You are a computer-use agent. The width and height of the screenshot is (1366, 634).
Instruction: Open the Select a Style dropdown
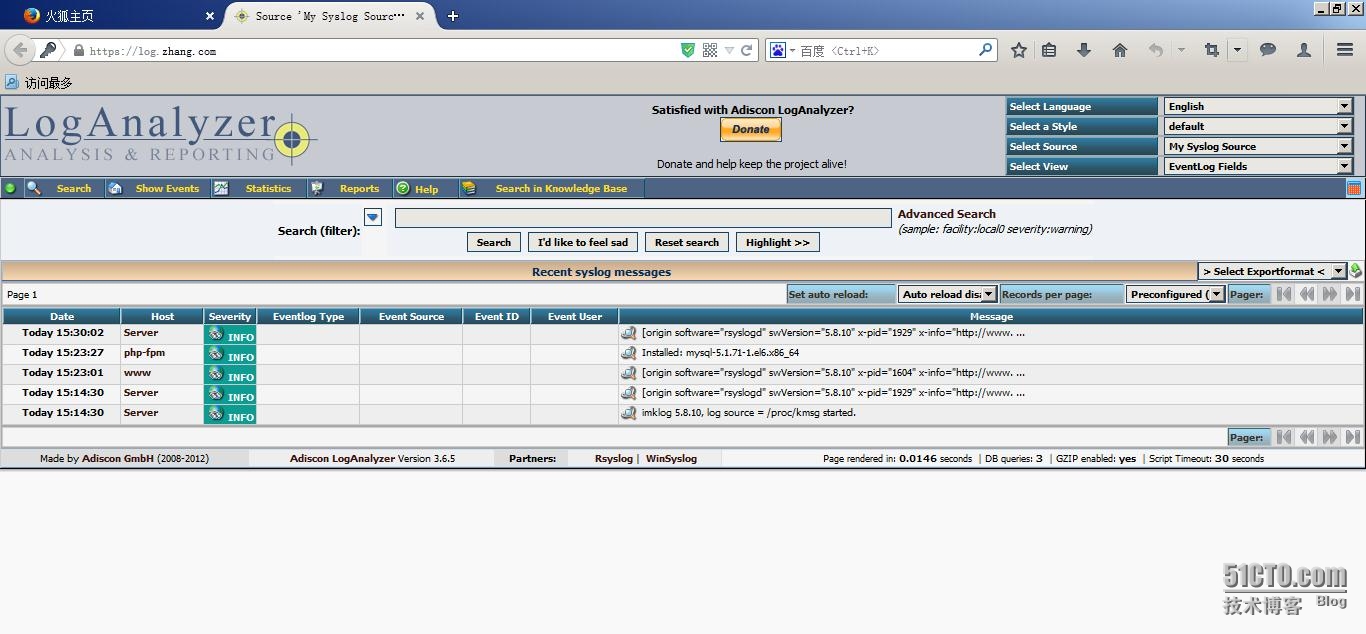pos(1258,126)
